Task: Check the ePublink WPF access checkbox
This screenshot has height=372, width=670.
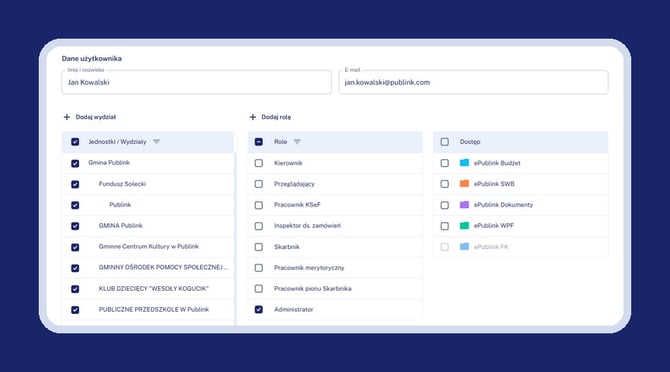Action: 444,226
